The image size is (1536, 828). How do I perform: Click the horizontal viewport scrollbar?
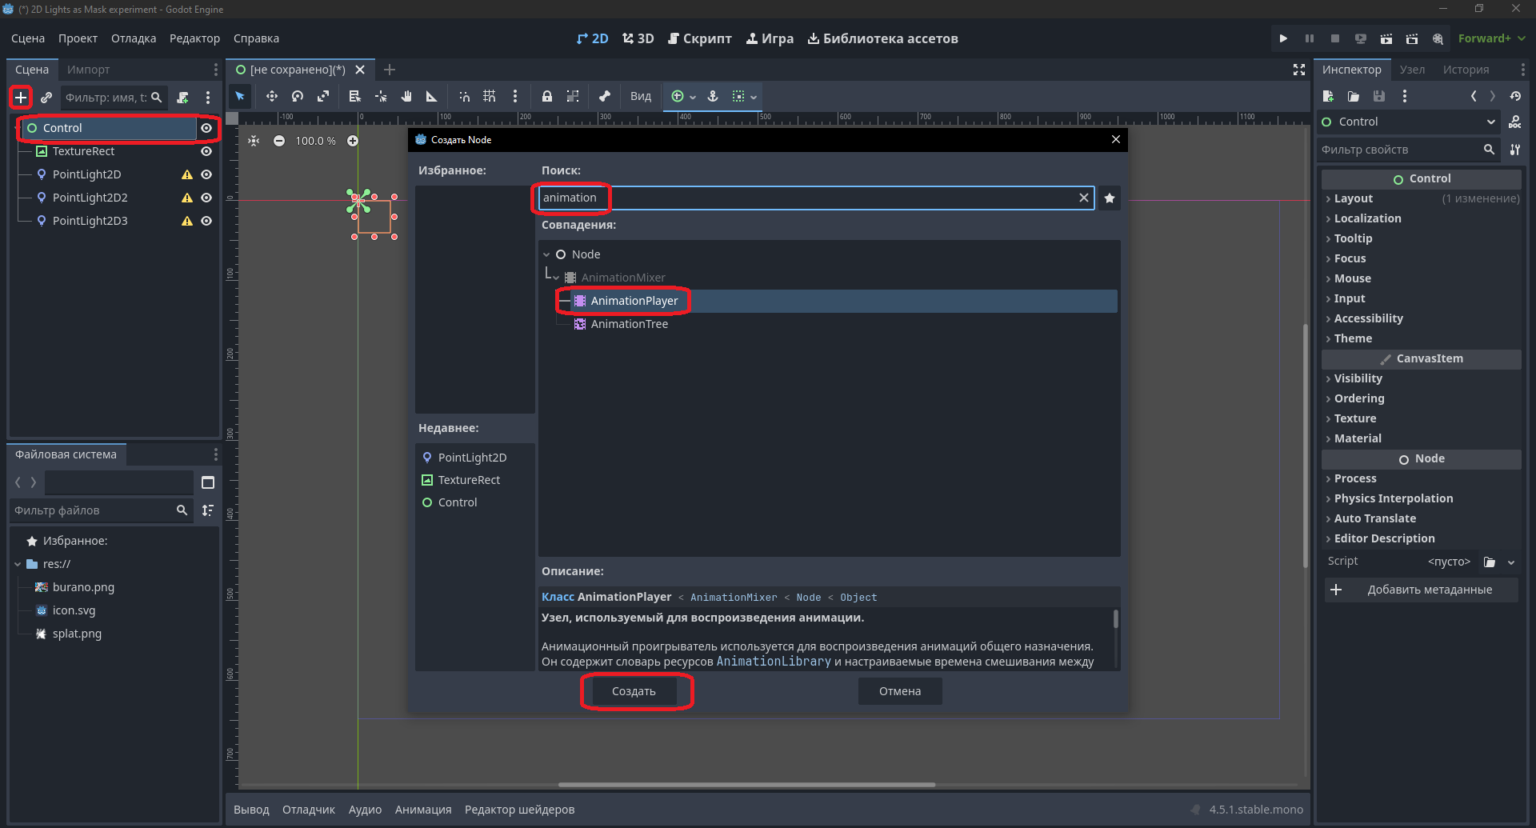point(747,785)
